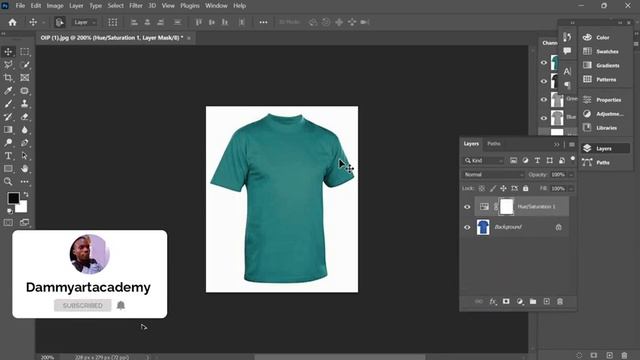The image size is (640, 360).
Task: Collapse the Layers panel double-arrow
Action: point(557,144)
